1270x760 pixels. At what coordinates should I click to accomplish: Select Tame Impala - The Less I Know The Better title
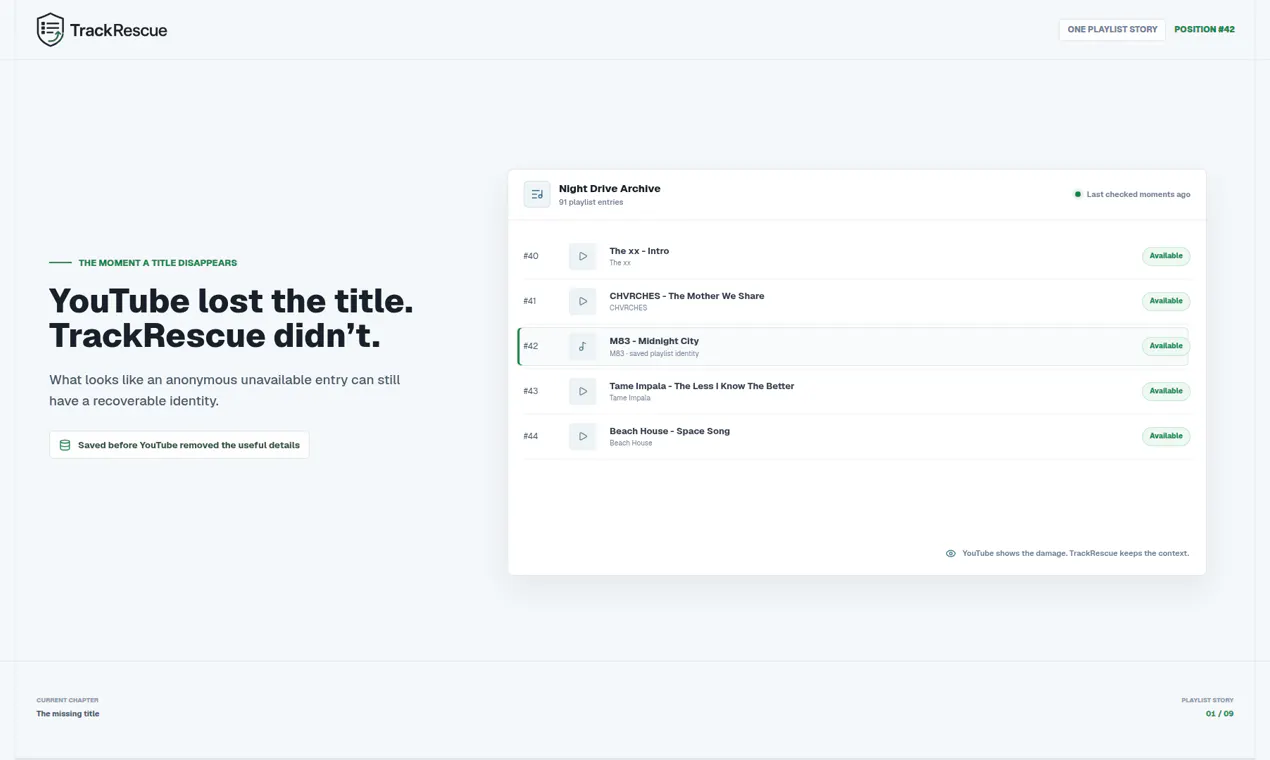(701, 386)
